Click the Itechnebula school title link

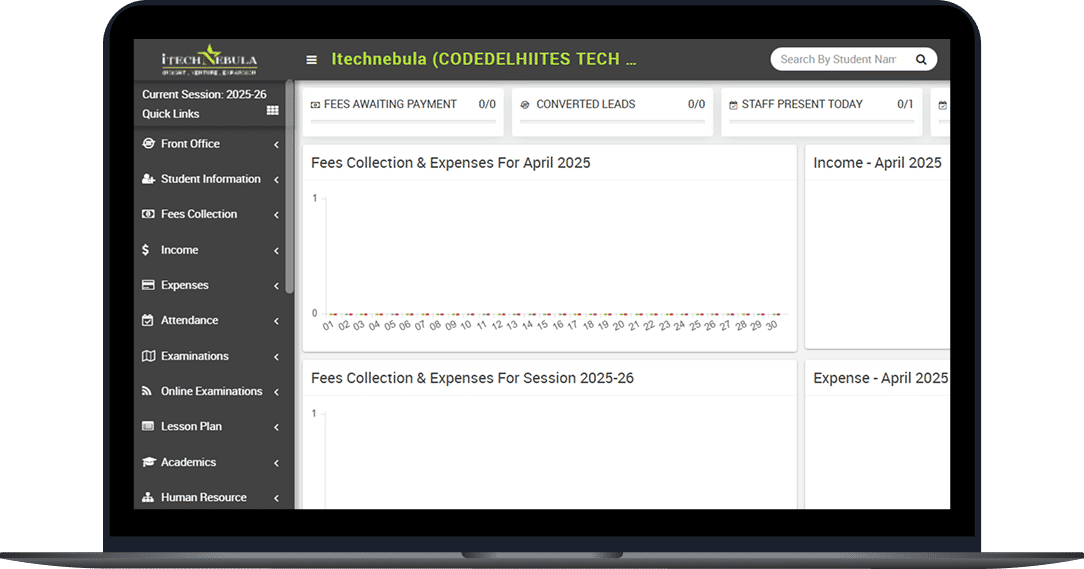(483, 59)
